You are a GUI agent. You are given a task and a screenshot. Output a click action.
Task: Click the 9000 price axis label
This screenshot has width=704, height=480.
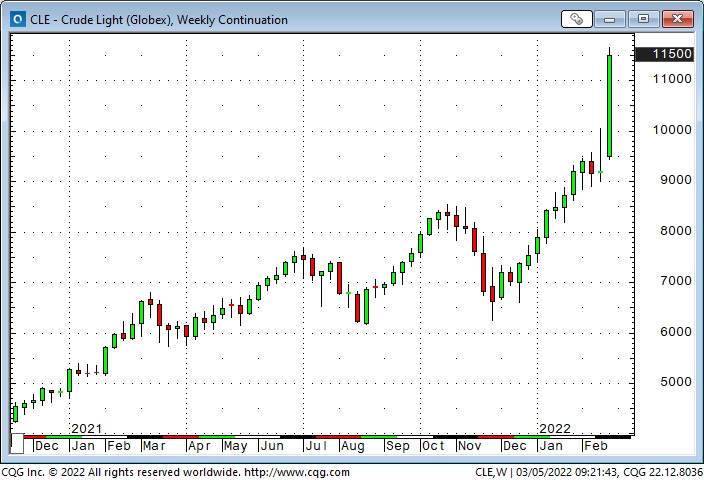[x=676, y=180]
